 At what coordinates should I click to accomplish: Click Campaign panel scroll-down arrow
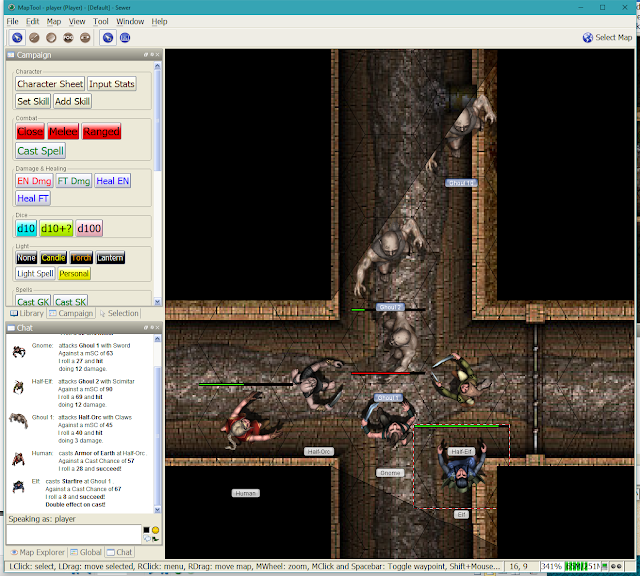point(158,302)
